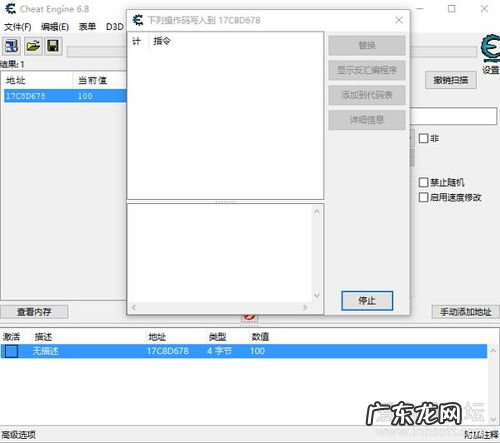Click the 停止 button in dialog
The width and height of the screenshot is (500, 443).
click(367, 301)
